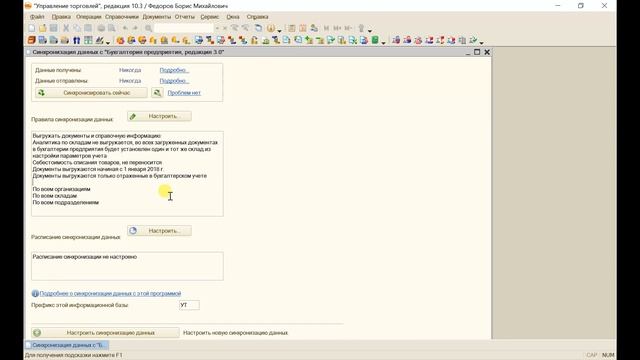This screenshot has width=640, height=360.
Task: Click the Paste clipboard toolbar icon
Action: click(88, 28)
